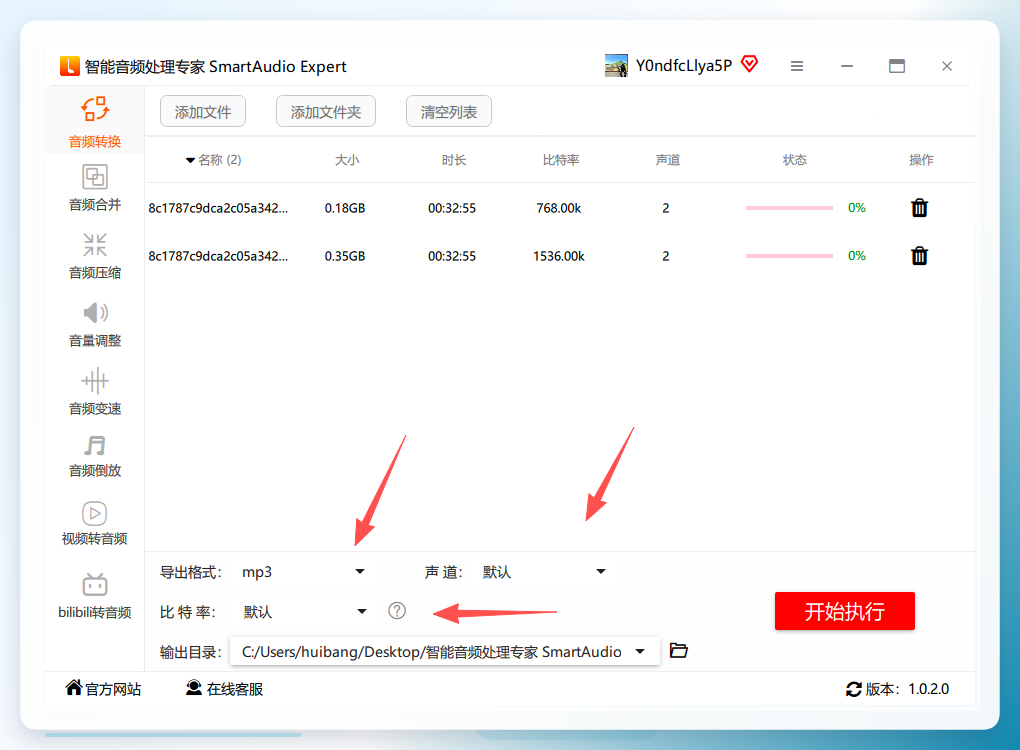Click username Y0ndfcLlya5P
Screen dimensions: 1020x750
pyautogui.click(x=684, y=66)
